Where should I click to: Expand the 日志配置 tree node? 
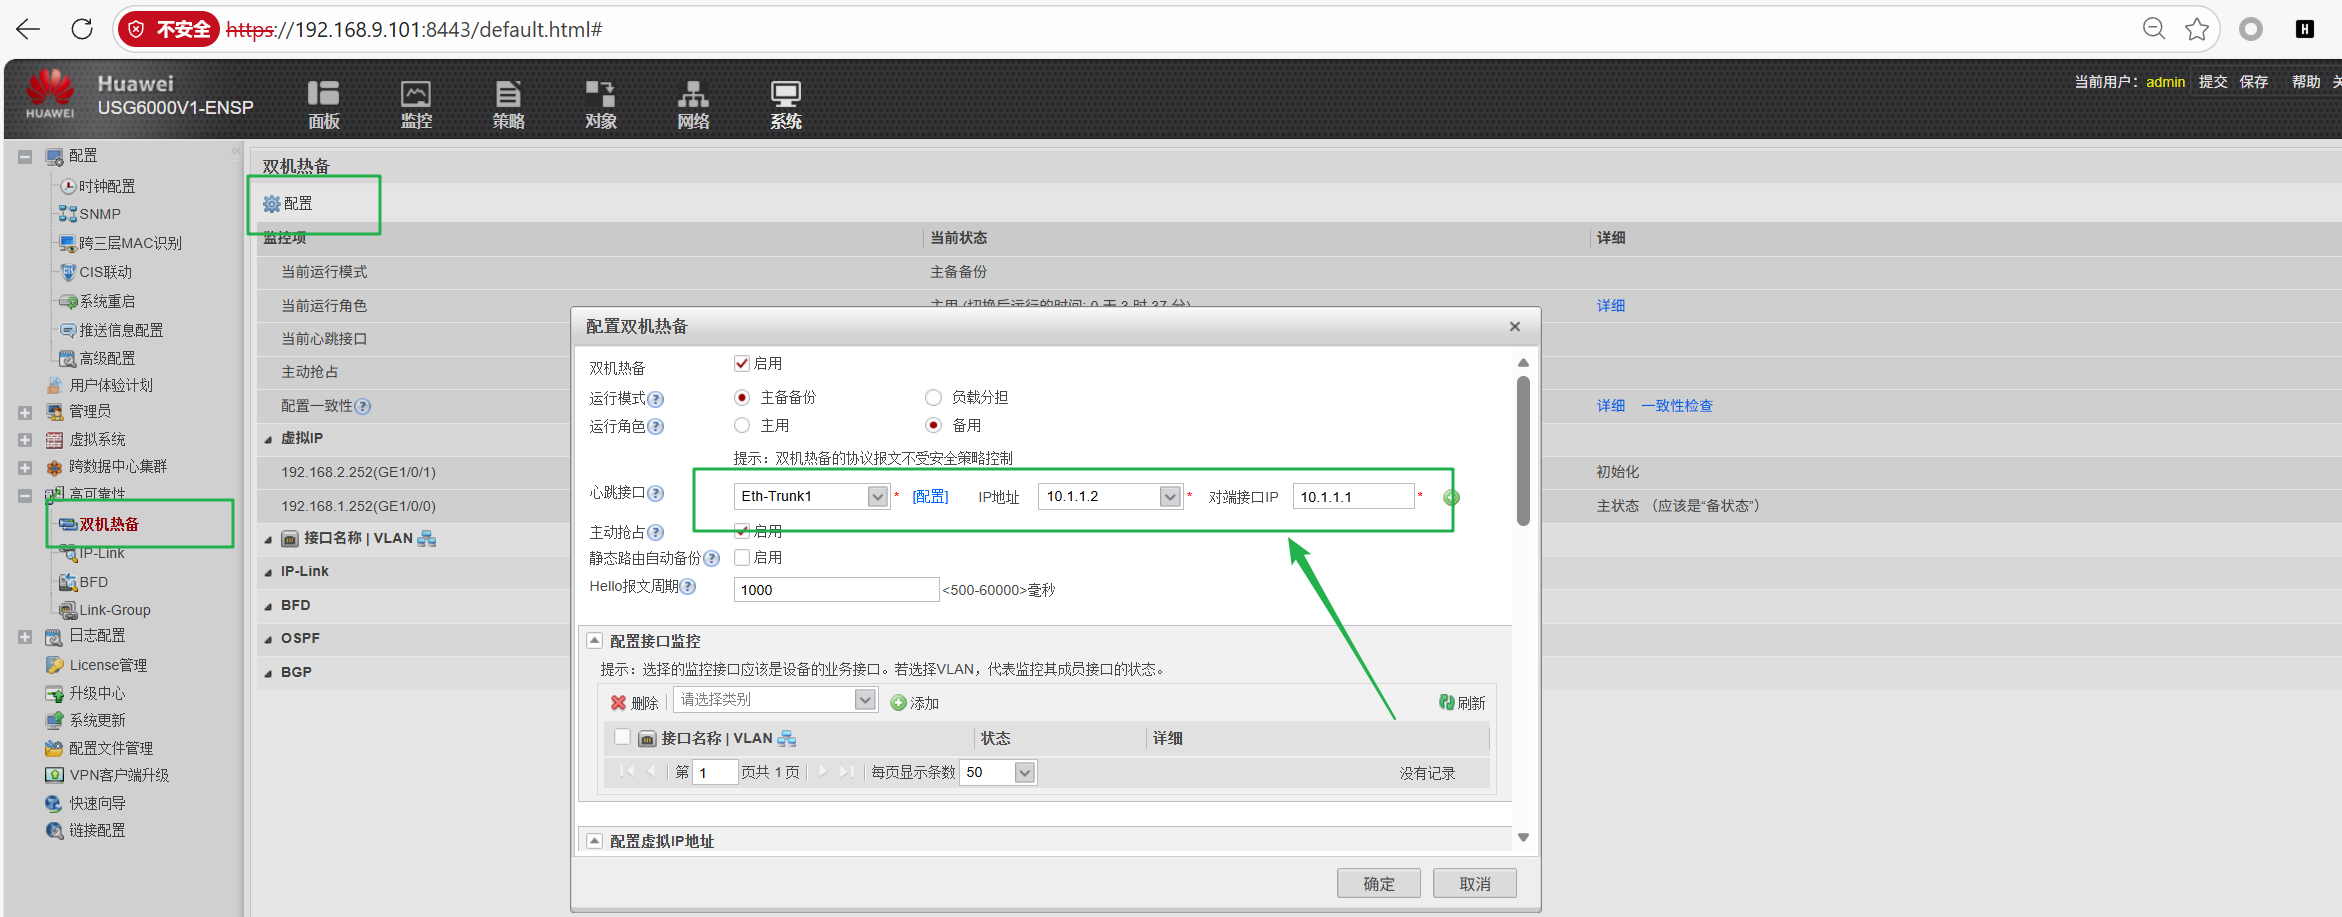click(x=25, y=637)
